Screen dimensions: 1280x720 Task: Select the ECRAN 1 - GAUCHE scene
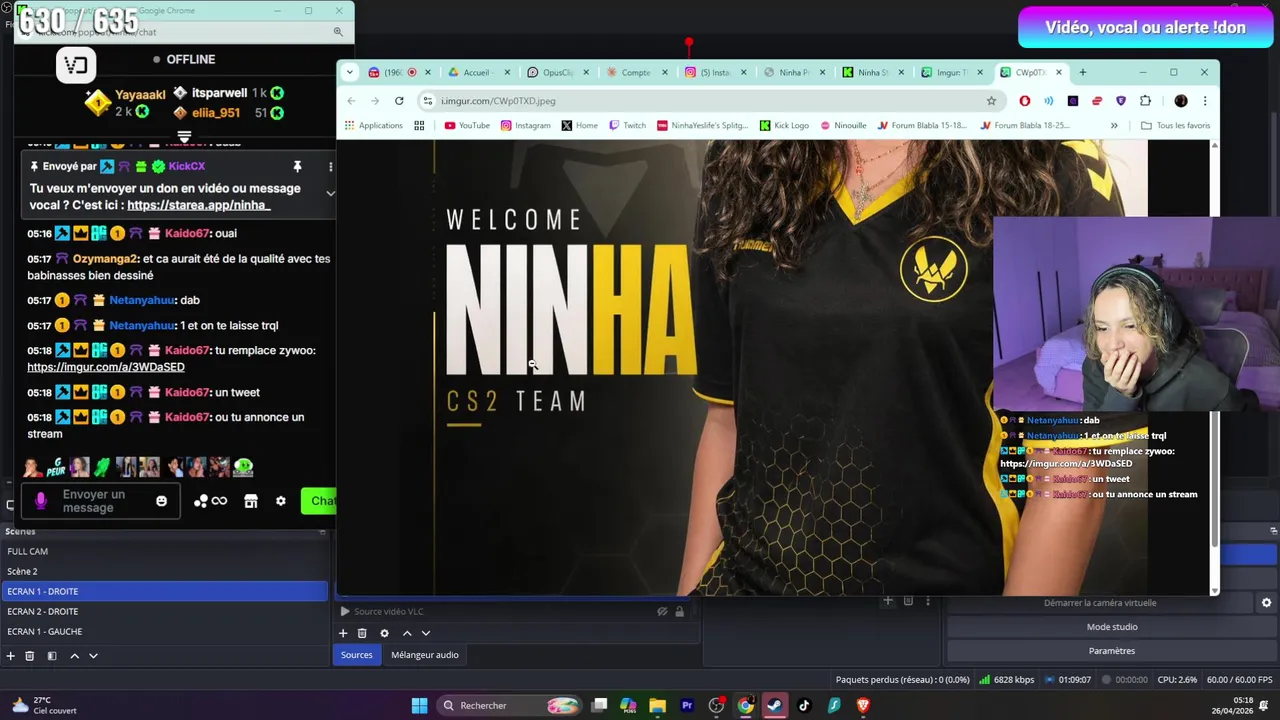[x=164, y=631]
